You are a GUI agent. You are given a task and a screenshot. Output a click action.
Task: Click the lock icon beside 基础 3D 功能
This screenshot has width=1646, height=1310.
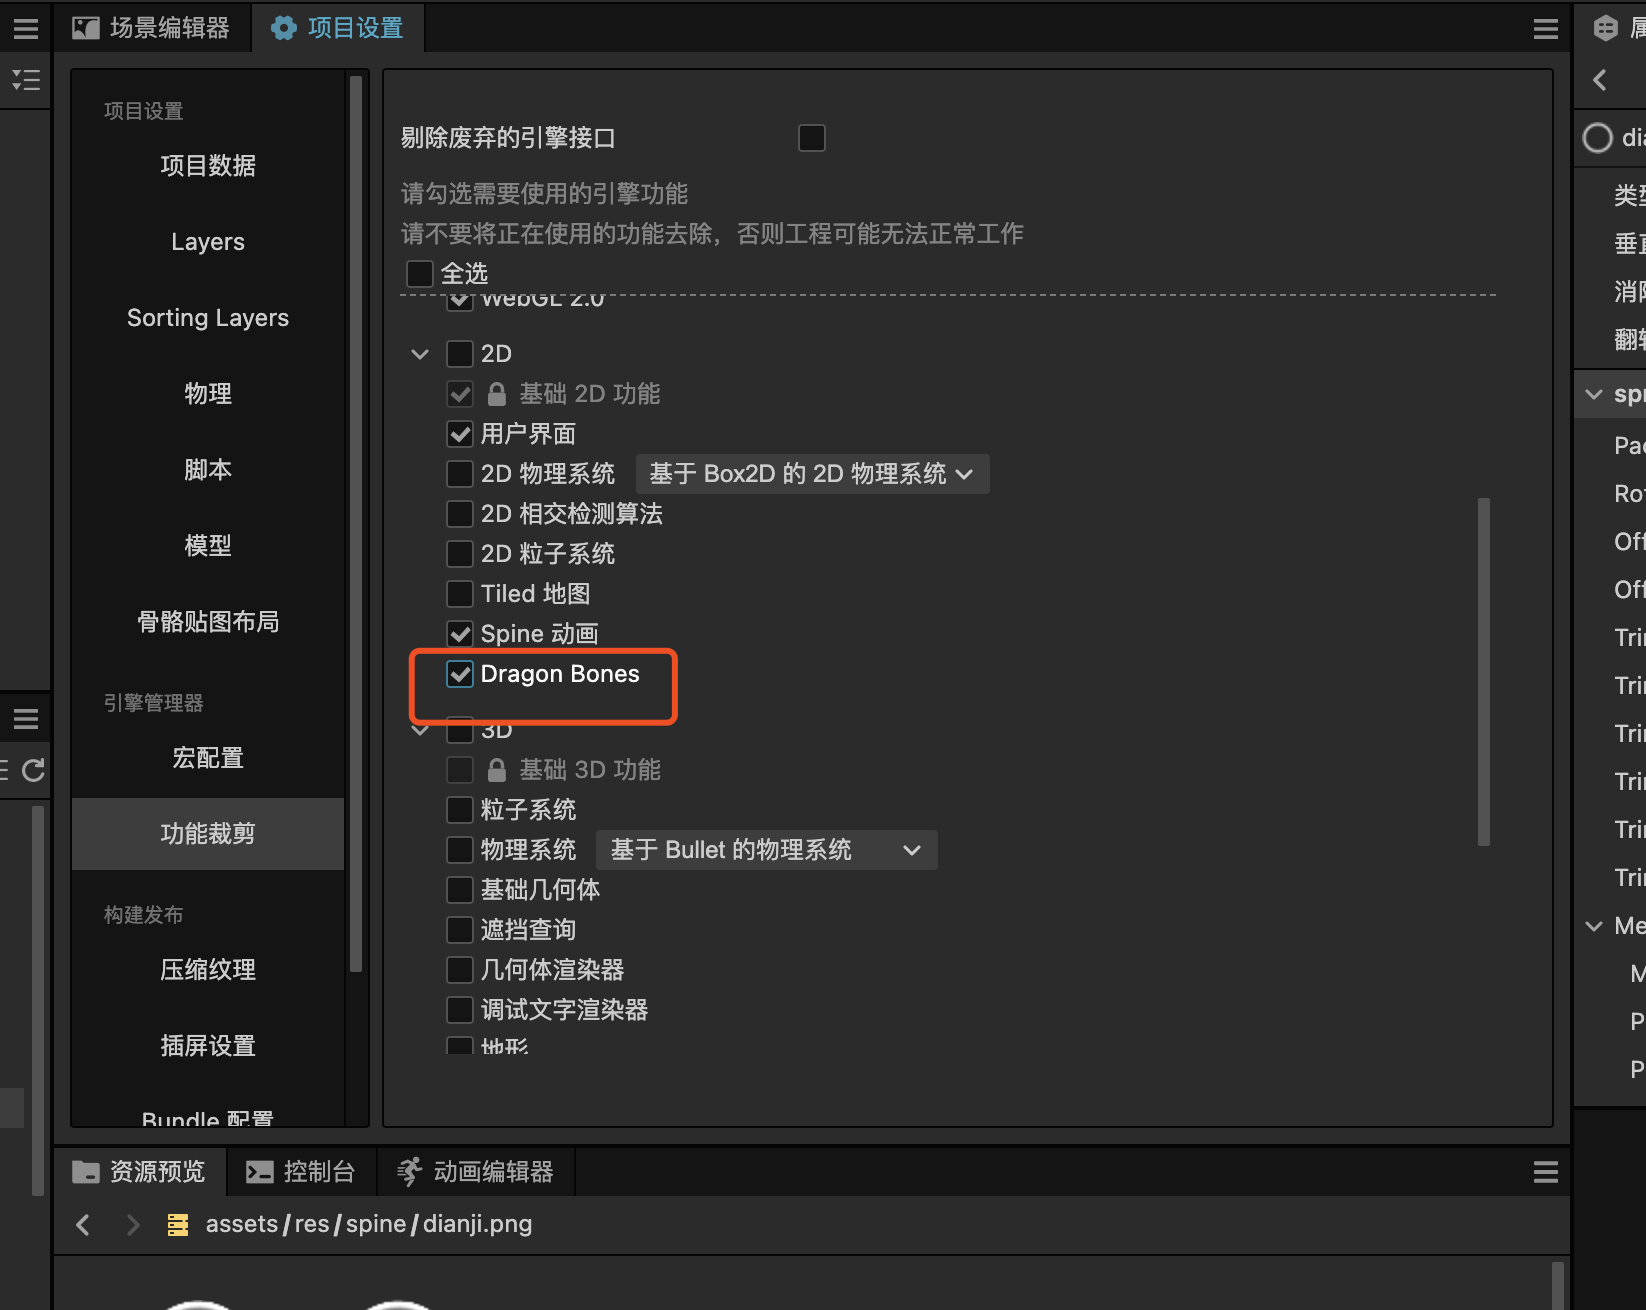[x=496, y=770]
